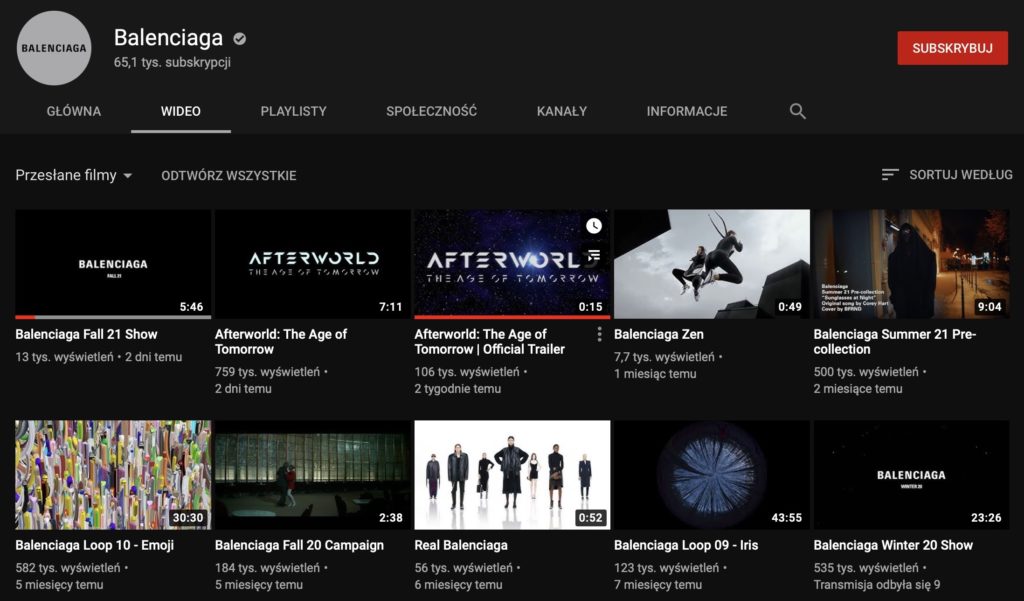This screenshot has height=601, width=1024.
Task: Open the KANAŁY tab
Action: tap(562, 111)
